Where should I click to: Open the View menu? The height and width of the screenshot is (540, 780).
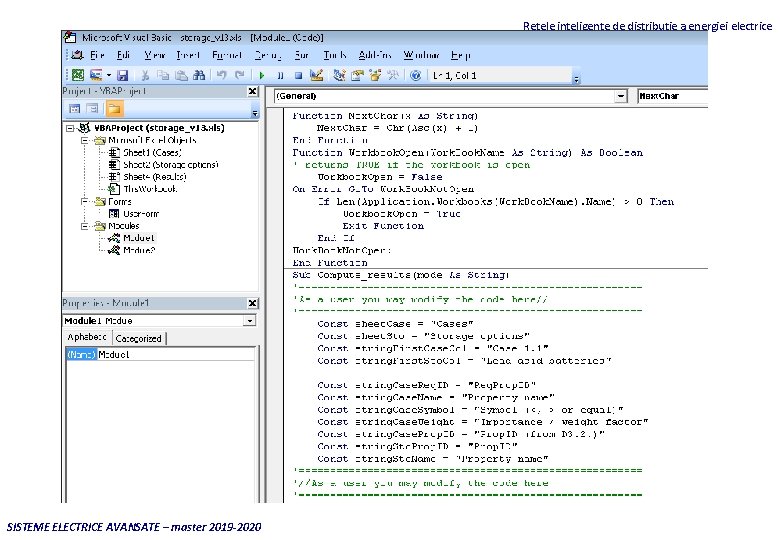(x=155, y=55)
